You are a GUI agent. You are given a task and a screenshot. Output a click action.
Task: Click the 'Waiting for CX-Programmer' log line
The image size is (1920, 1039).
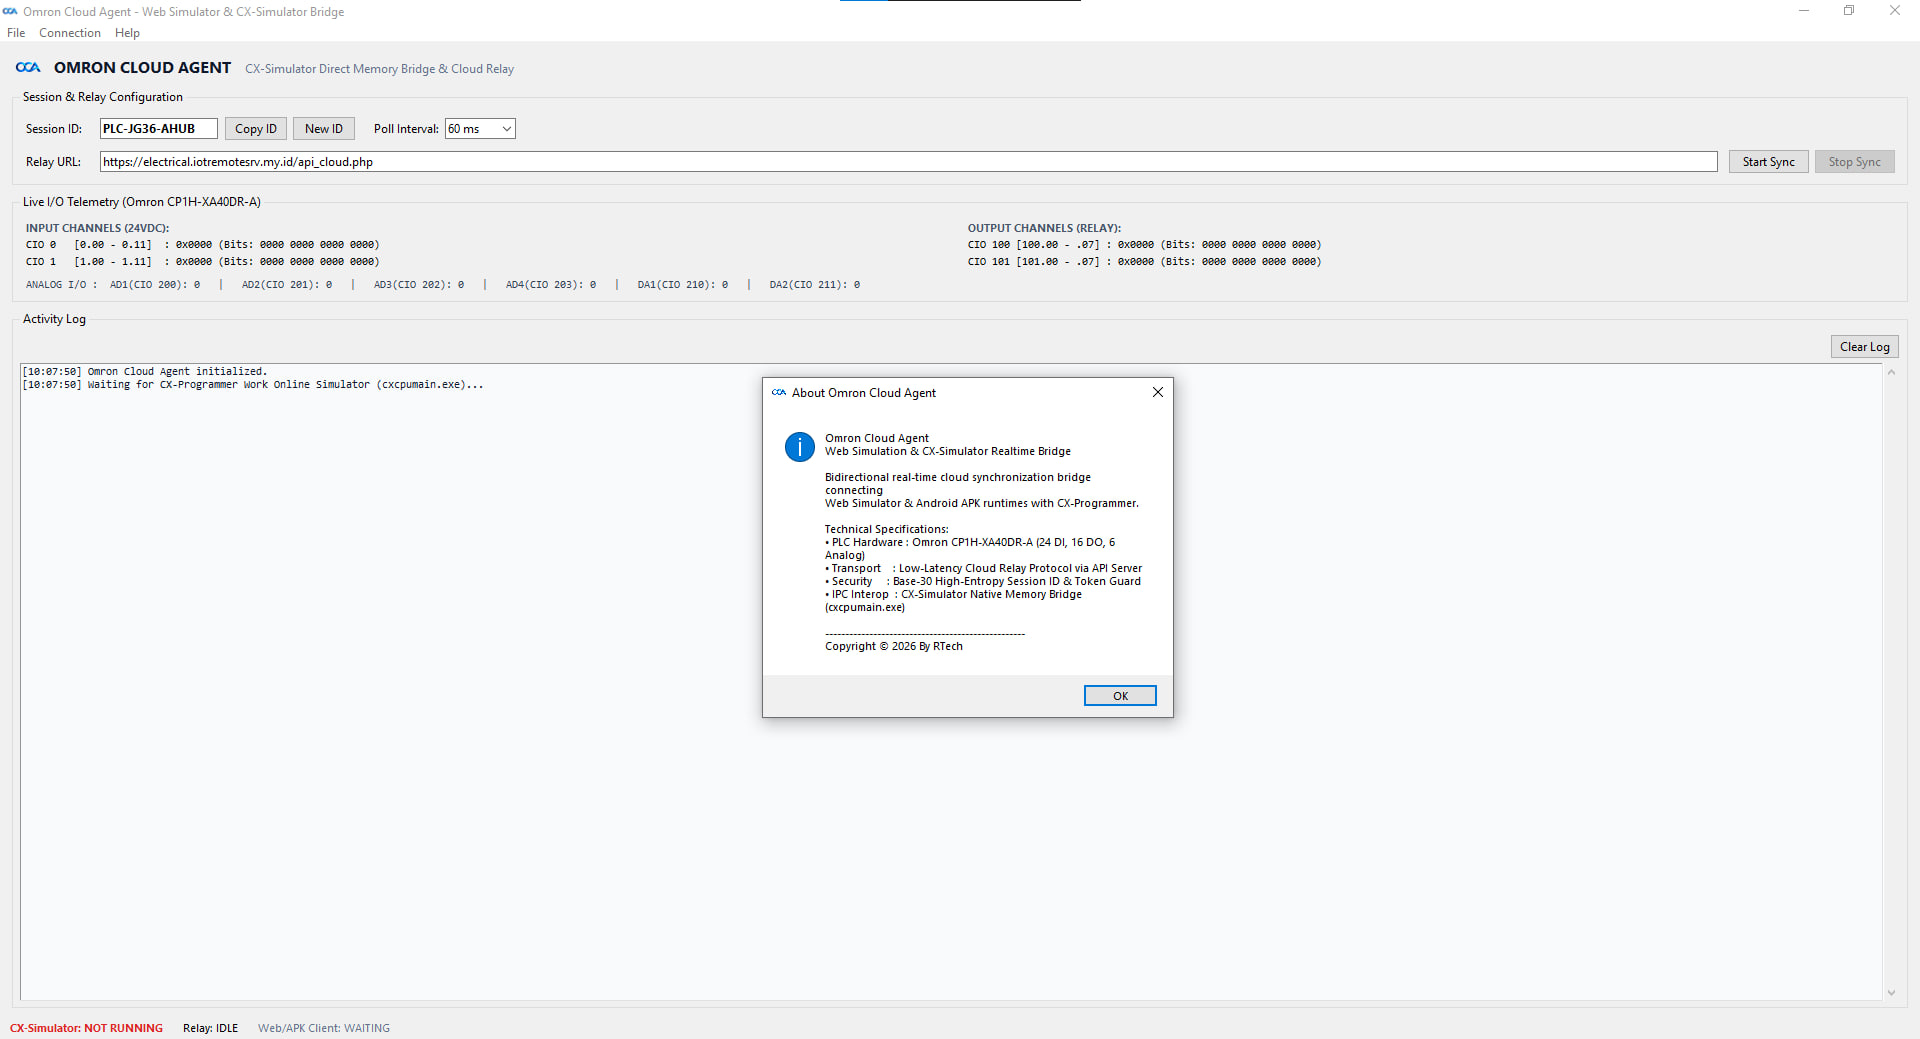click(253, 384)
